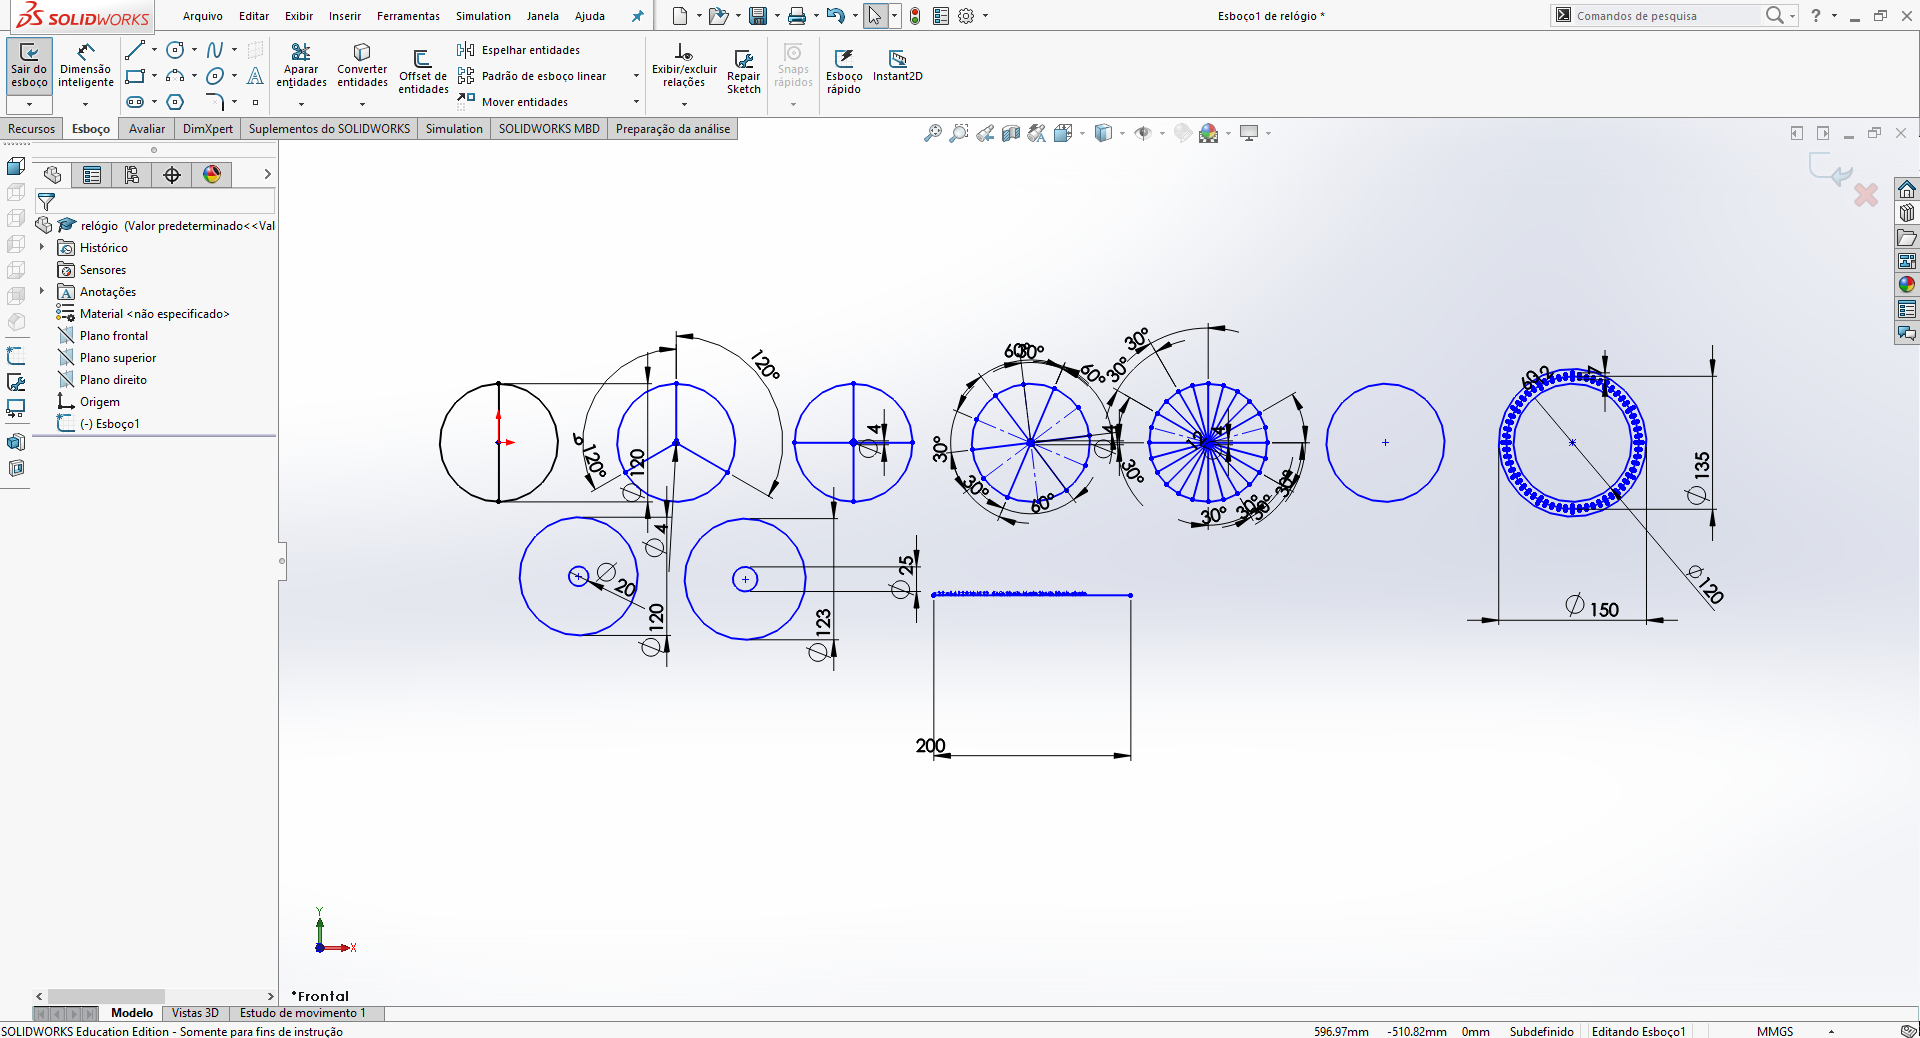Click Aparar entidades tool
This screenshot has height=1038, width=1920.
[x=301, y=65]
